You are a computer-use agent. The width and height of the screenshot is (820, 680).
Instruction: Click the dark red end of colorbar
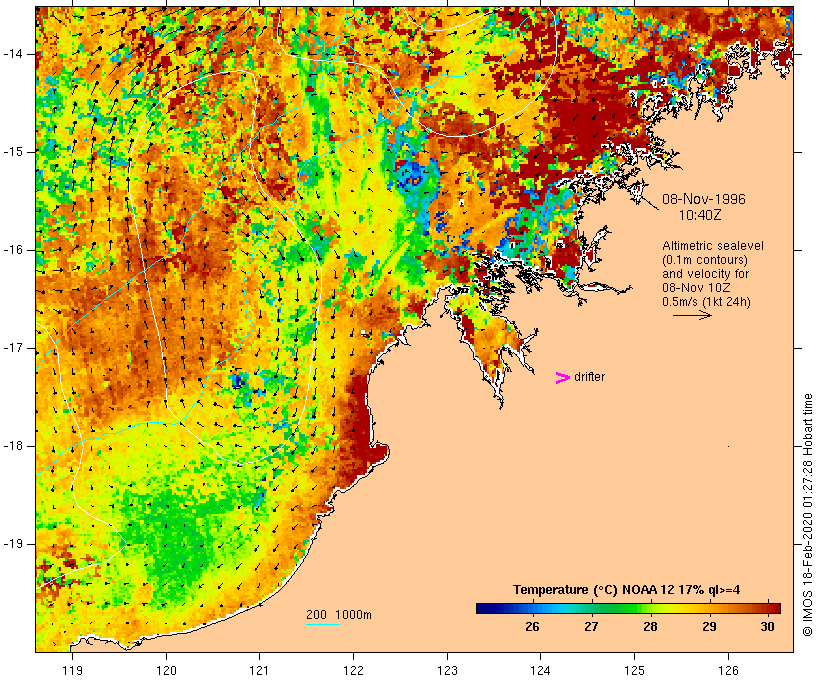tap(776, 608)
